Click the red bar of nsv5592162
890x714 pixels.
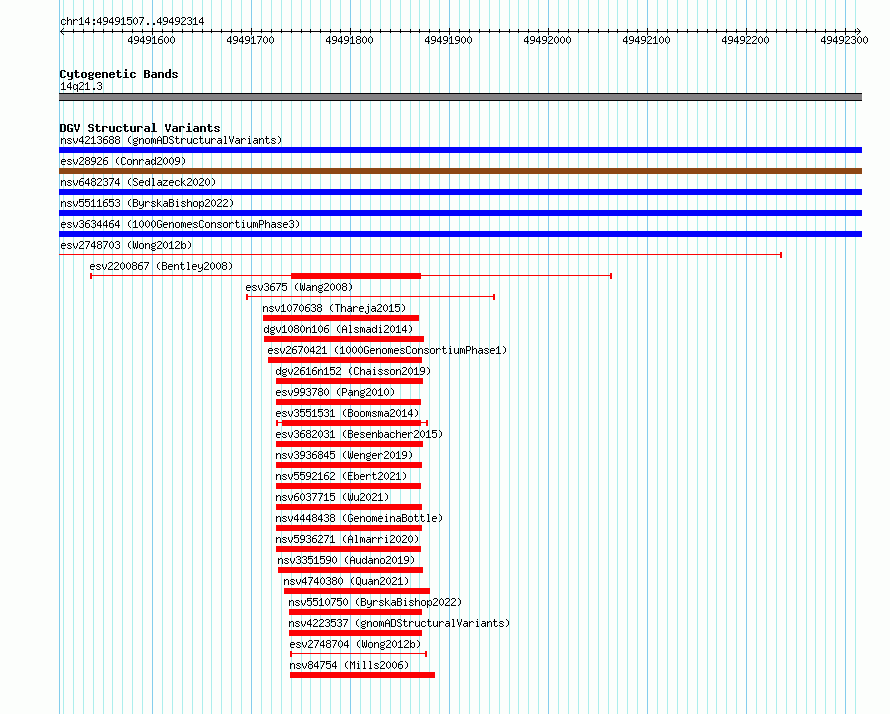click(349, 486)
